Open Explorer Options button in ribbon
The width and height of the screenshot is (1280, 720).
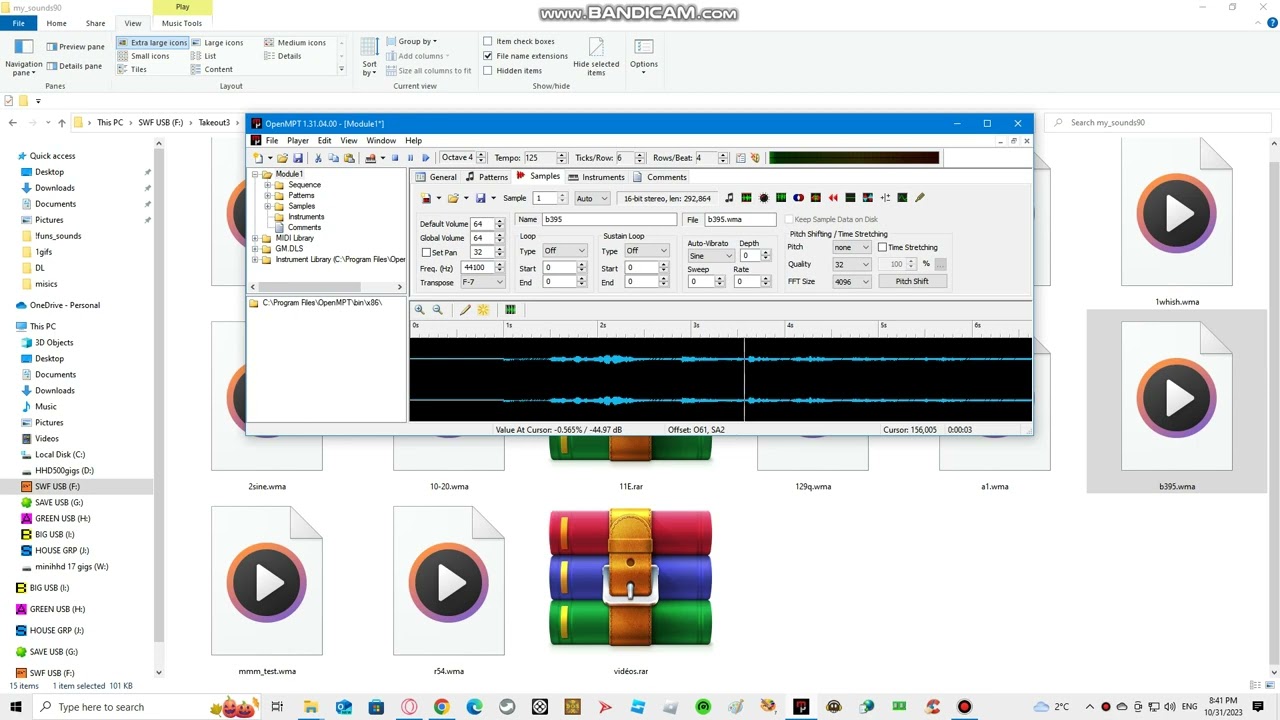click(644, 54)
